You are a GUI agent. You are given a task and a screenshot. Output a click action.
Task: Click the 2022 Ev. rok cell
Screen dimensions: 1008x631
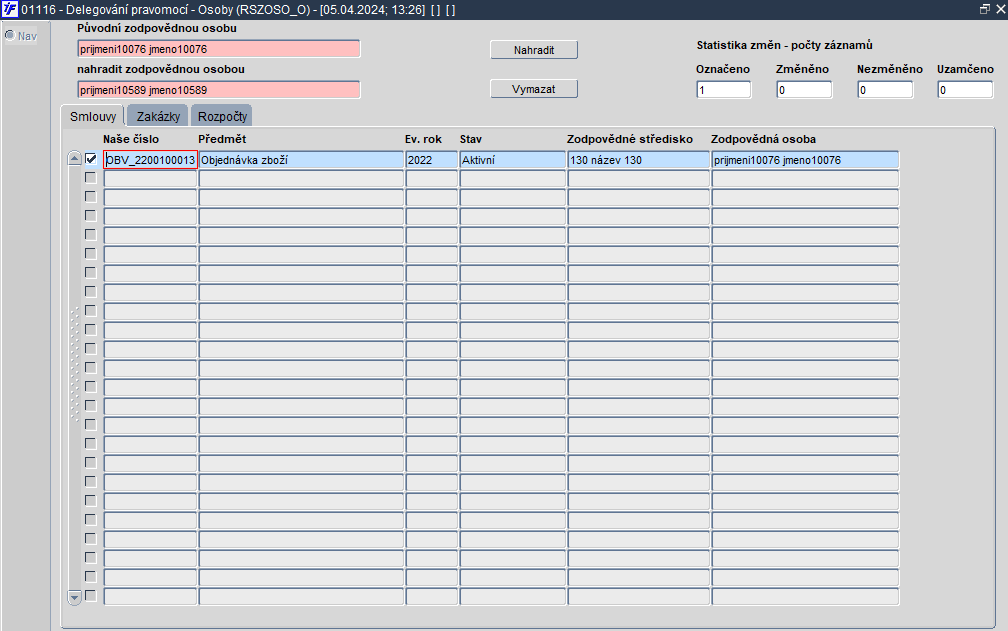431,160
